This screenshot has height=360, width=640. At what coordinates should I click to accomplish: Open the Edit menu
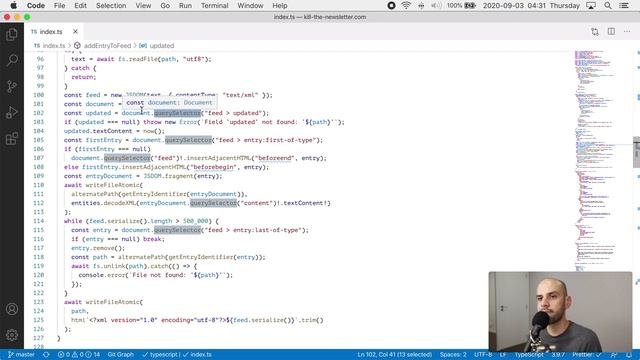tap(80, 5)
